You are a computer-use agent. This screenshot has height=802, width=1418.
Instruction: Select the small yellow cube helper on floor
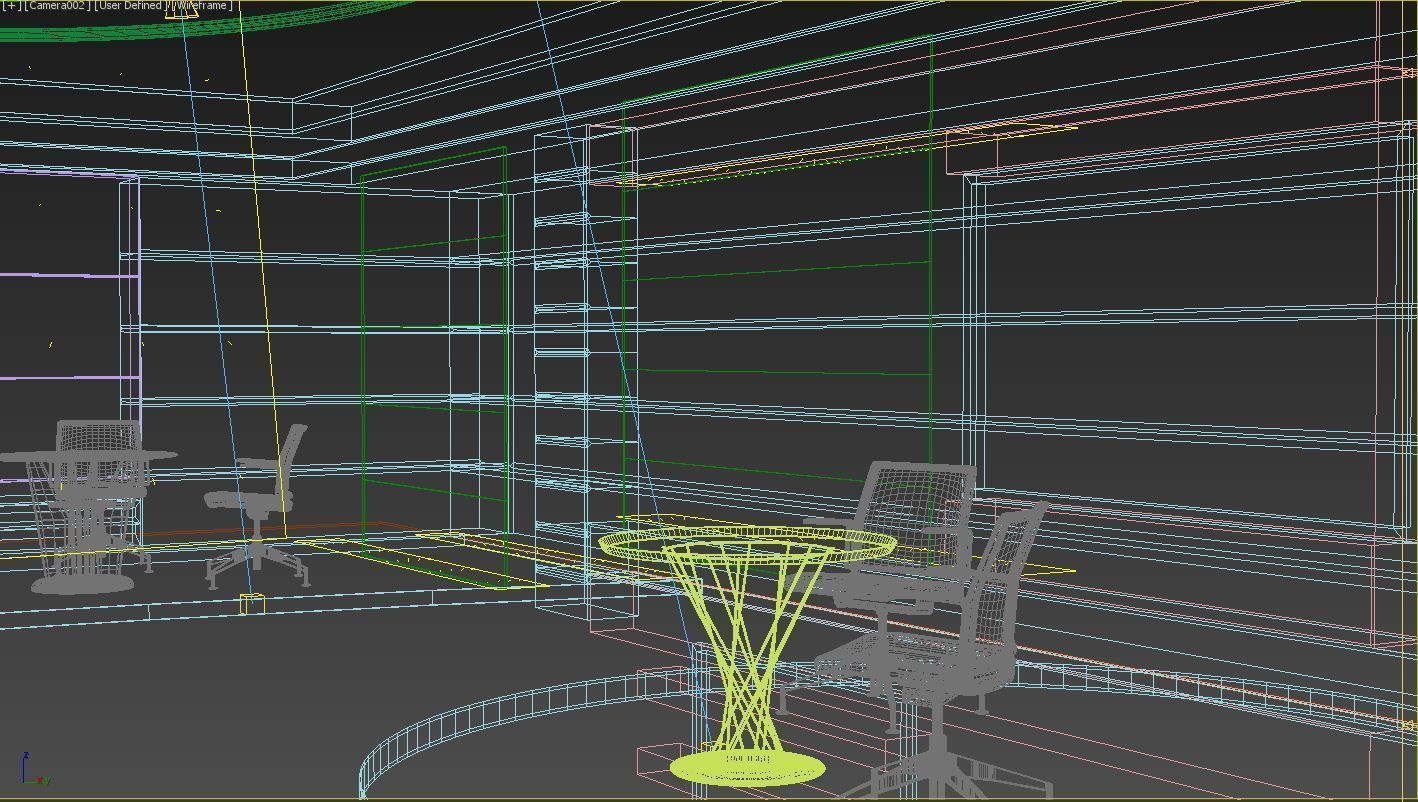(252, 603)
